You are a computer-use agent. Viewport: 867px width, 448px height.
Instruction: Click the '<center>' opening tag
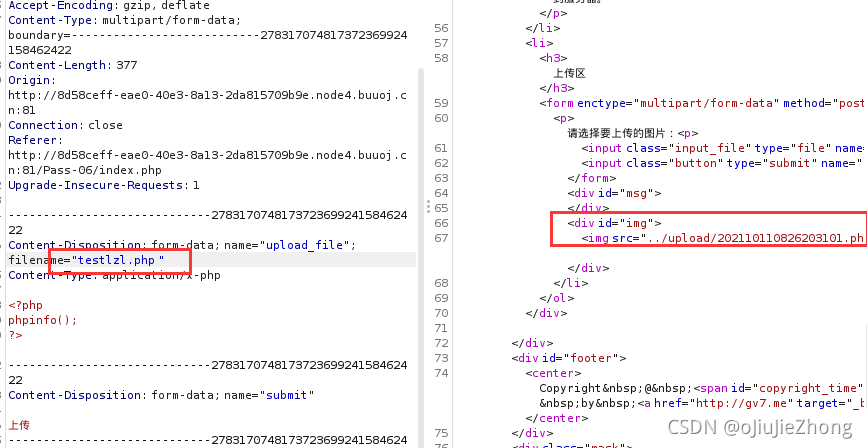pyautogui.click(x=553, y=373)
